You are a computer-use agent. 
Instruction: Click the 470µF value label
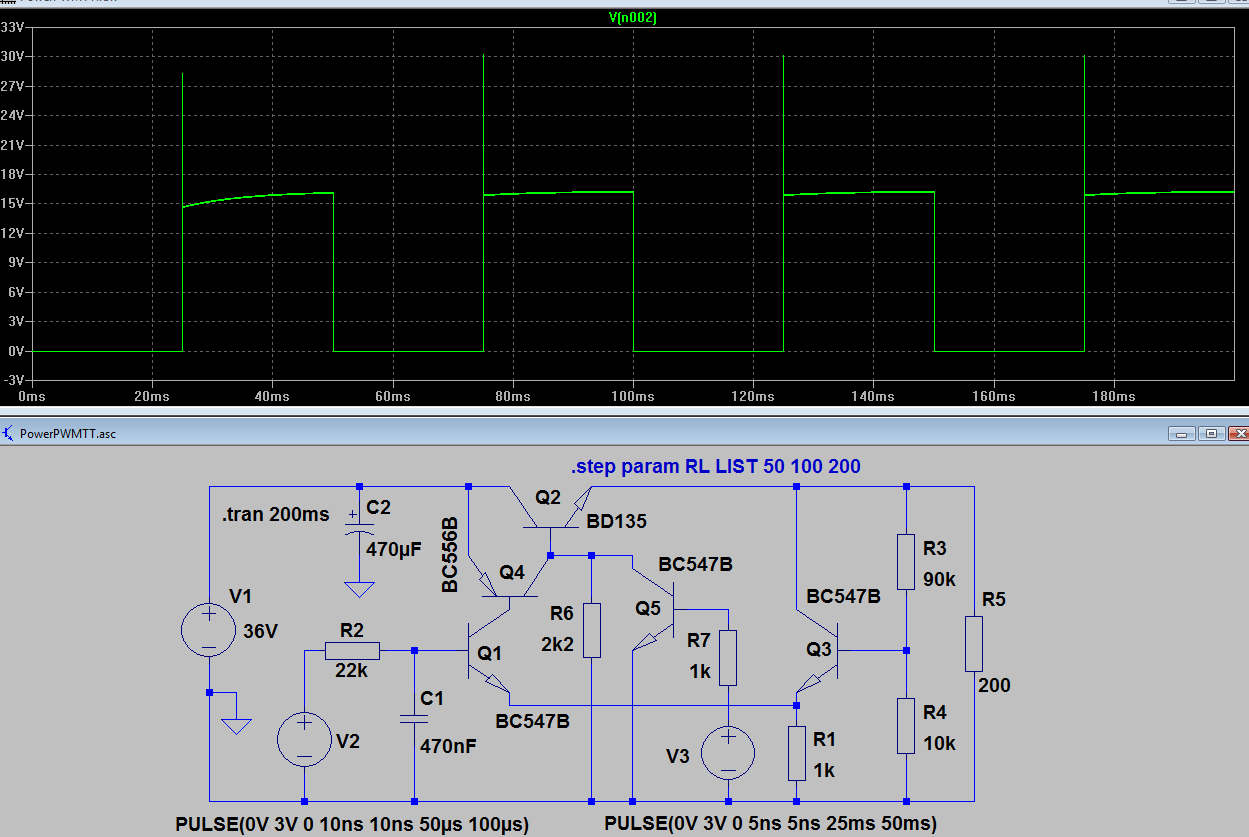[x=395, y=549]
